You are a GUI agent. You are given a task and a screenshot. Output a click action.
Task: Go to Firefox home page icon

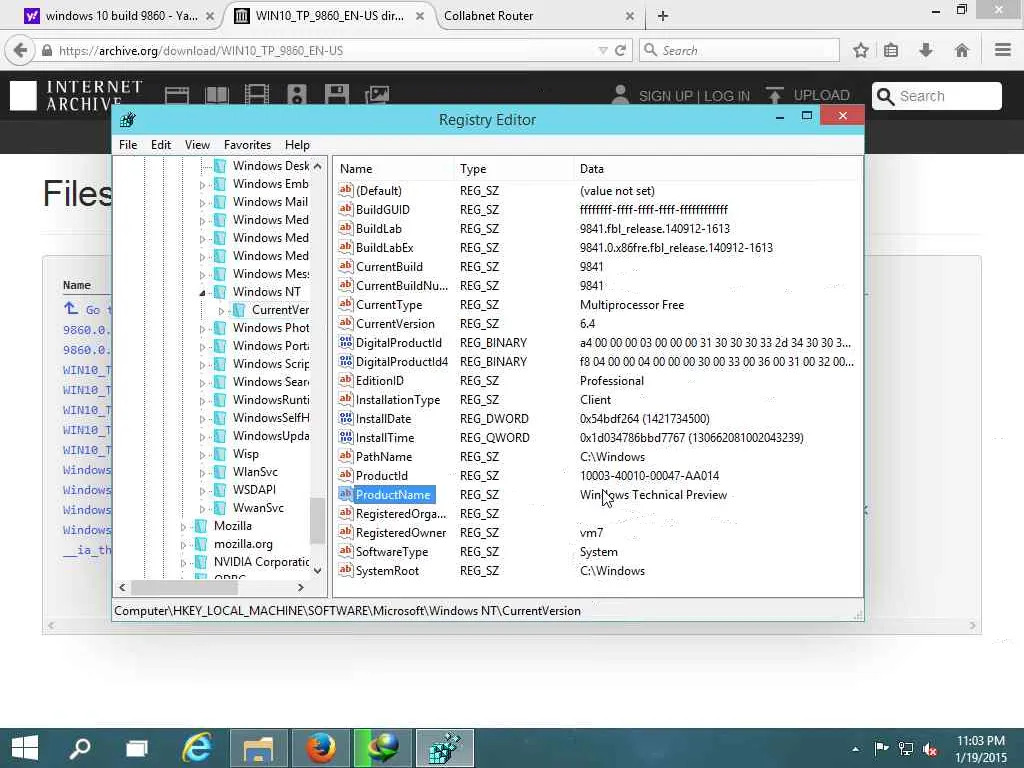click(961, 50)
